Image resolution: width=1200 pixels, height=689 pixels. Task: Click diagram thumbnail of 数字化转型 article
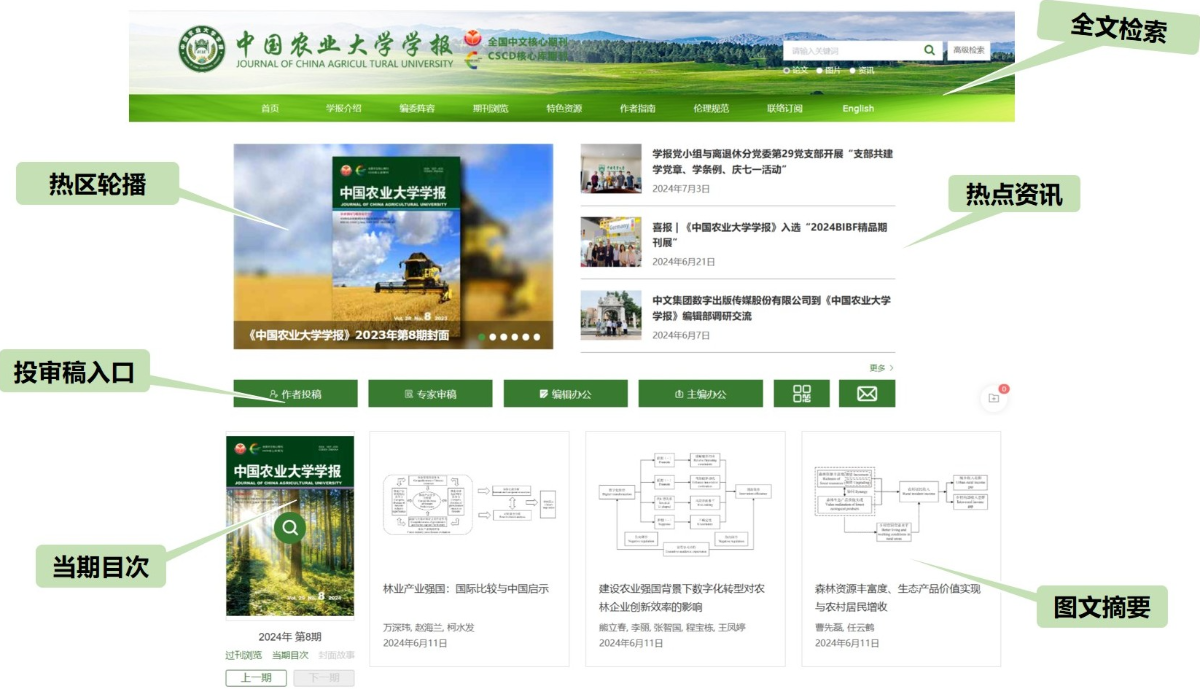tap(685, 503)
